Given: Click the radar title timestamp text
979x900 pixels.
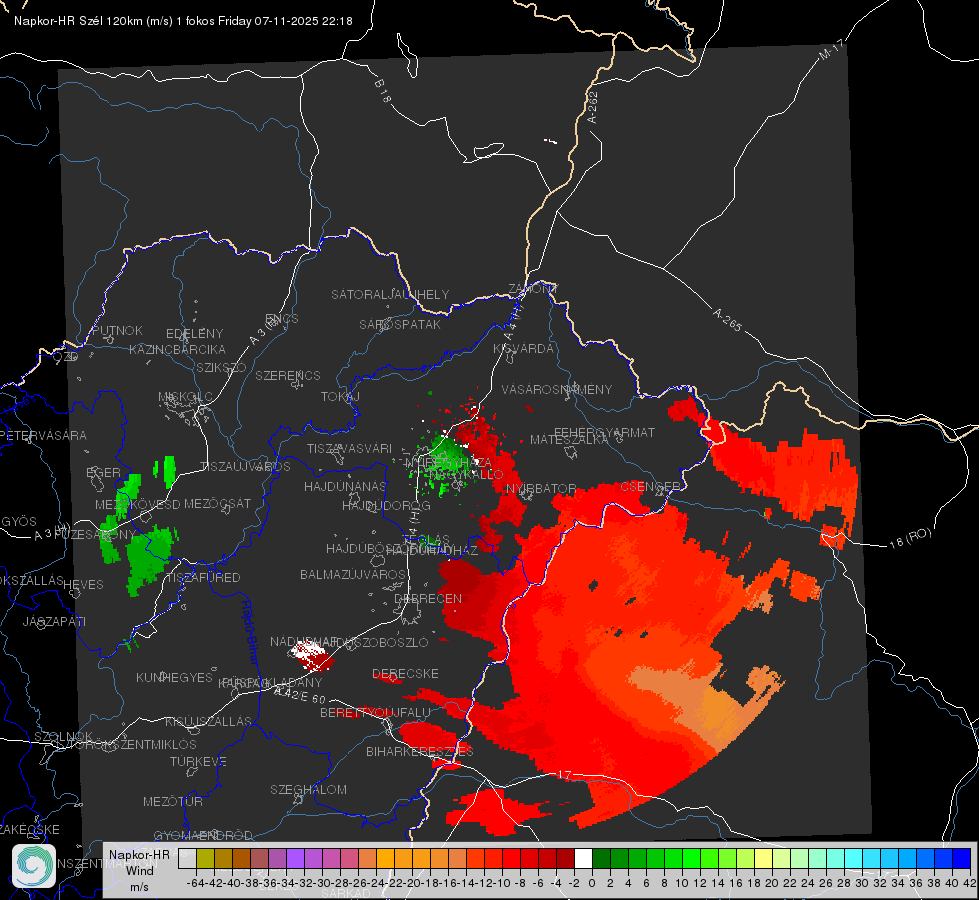Looking at the screenshot, I should coord(183,21).
